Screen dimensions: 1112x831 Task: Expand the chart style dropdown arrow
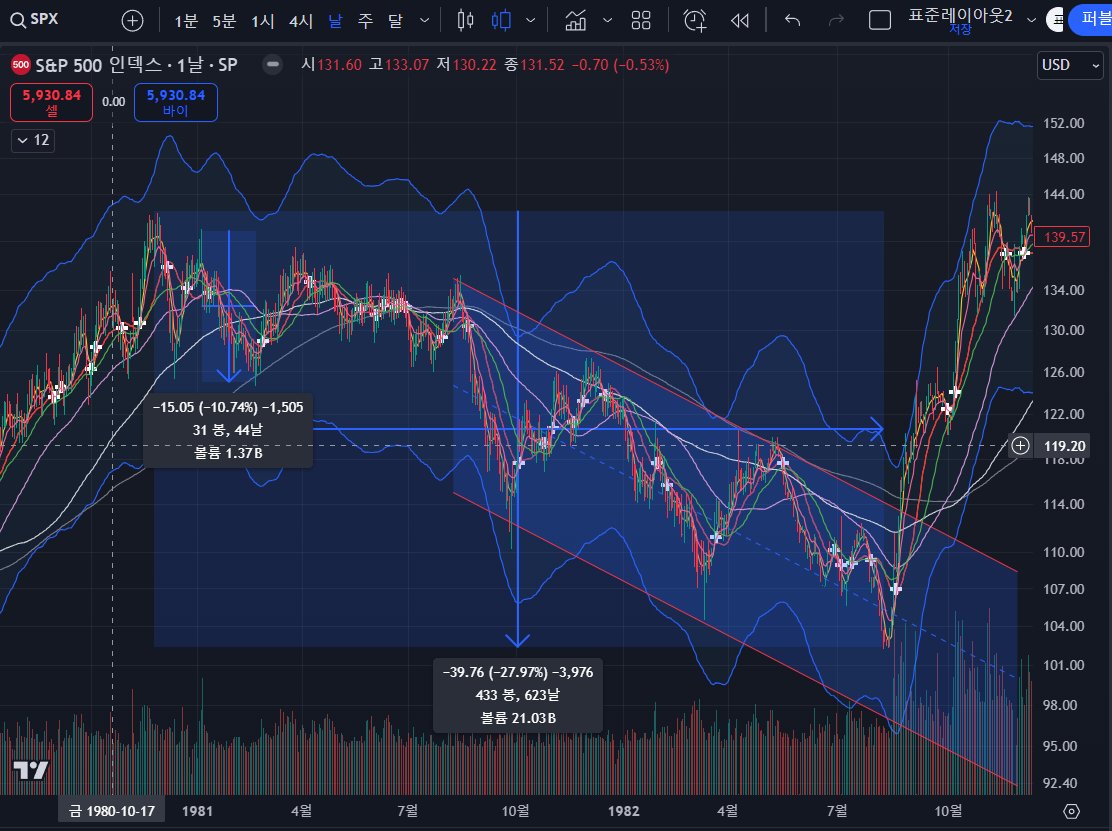pos(530,21)
